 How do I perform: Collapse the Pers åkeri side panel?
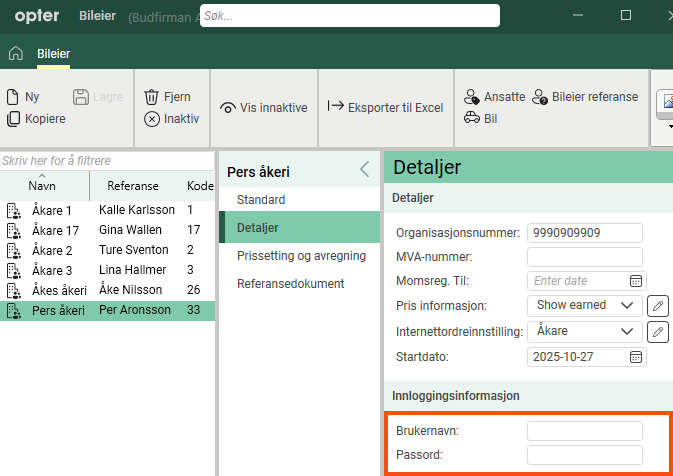[x=364, y=170]
